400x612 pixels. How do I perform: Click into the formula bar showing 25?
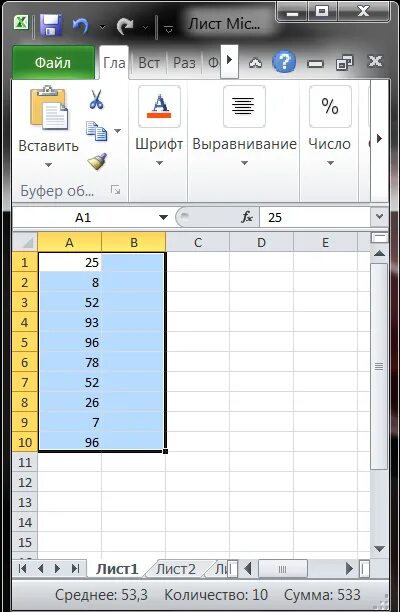point(316,217)
